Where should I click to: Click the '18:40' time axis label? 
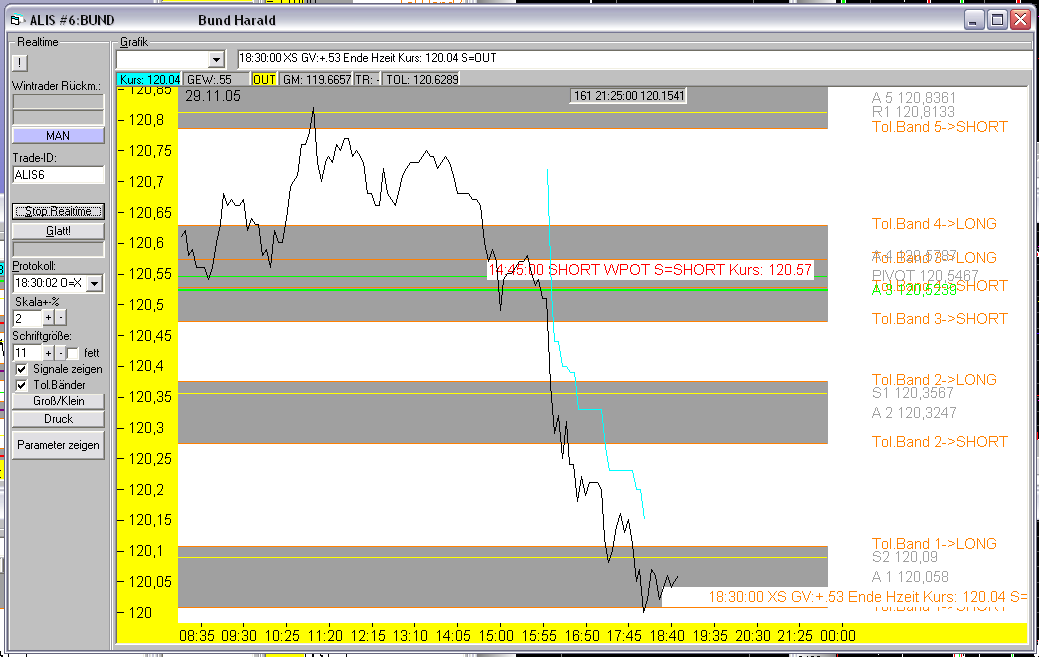point(667,636)
